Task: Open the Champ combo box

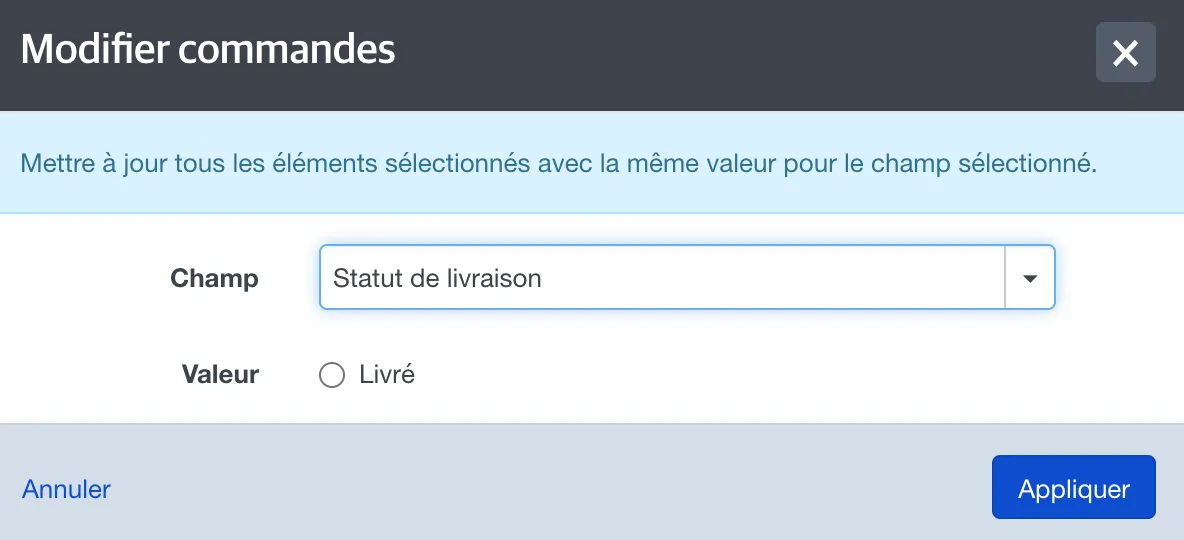Action: click(686, 277)
